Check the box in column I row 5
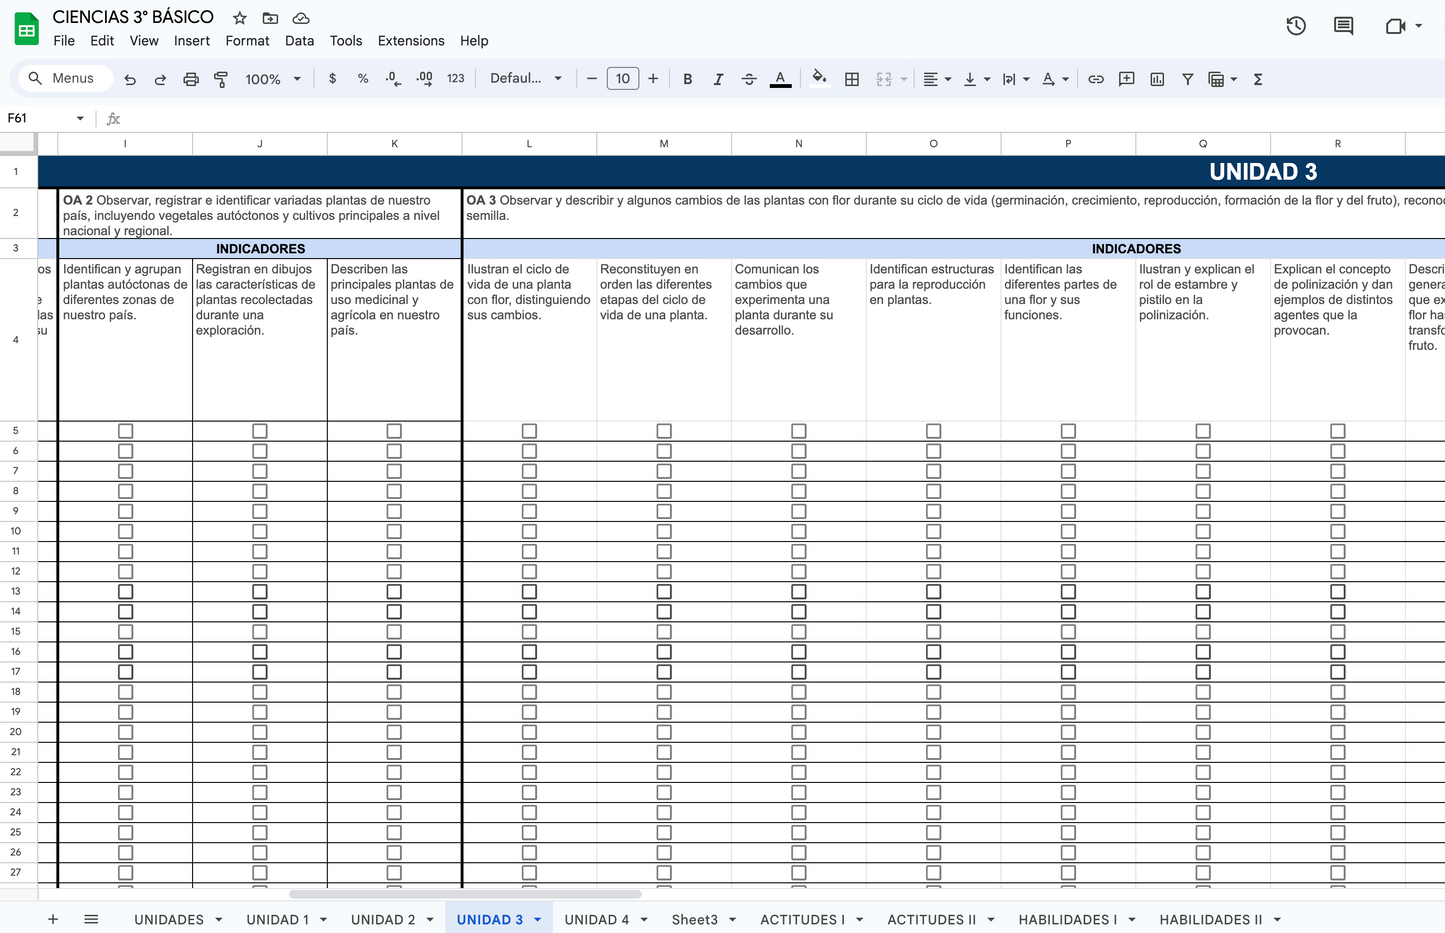 [x=125, y=431]
